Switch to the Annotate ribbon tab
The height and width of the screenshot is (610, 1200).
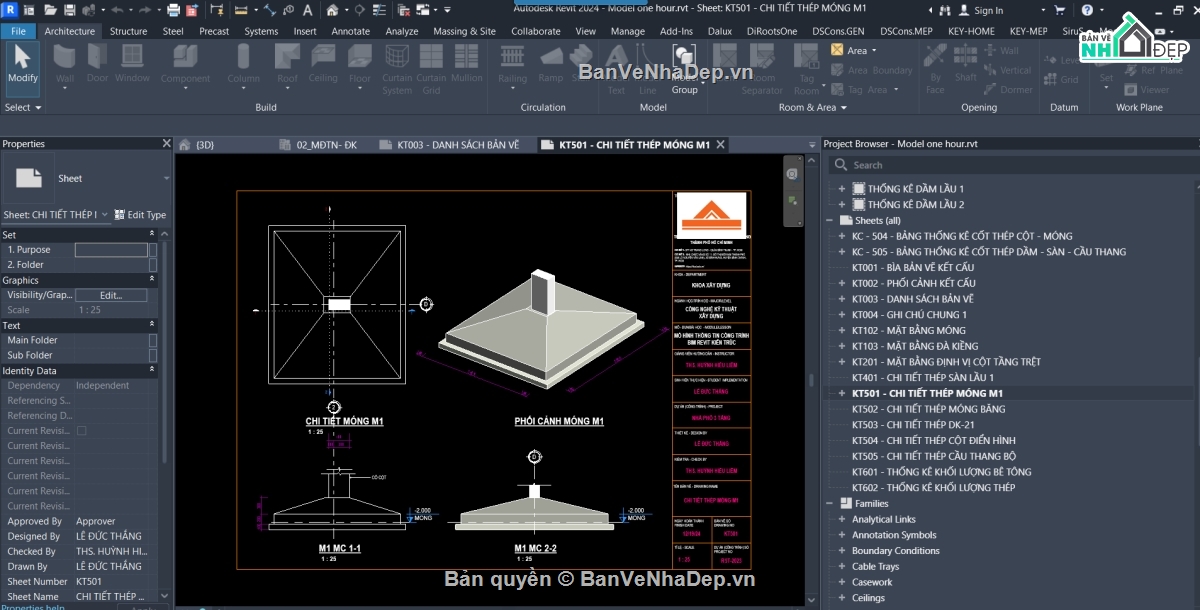350,31
